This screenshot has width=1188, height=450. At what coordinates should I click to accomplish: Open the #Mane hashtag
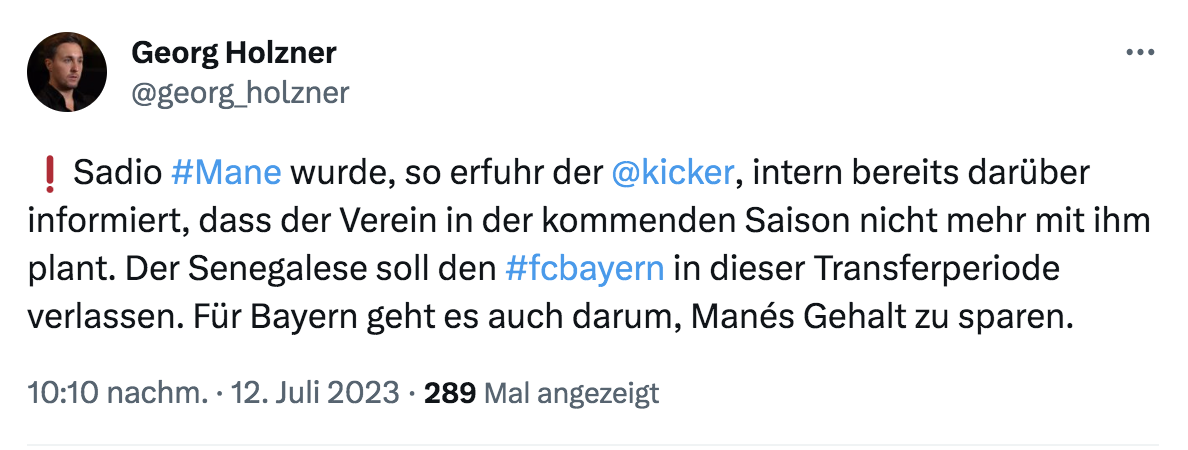pos(227,173)
